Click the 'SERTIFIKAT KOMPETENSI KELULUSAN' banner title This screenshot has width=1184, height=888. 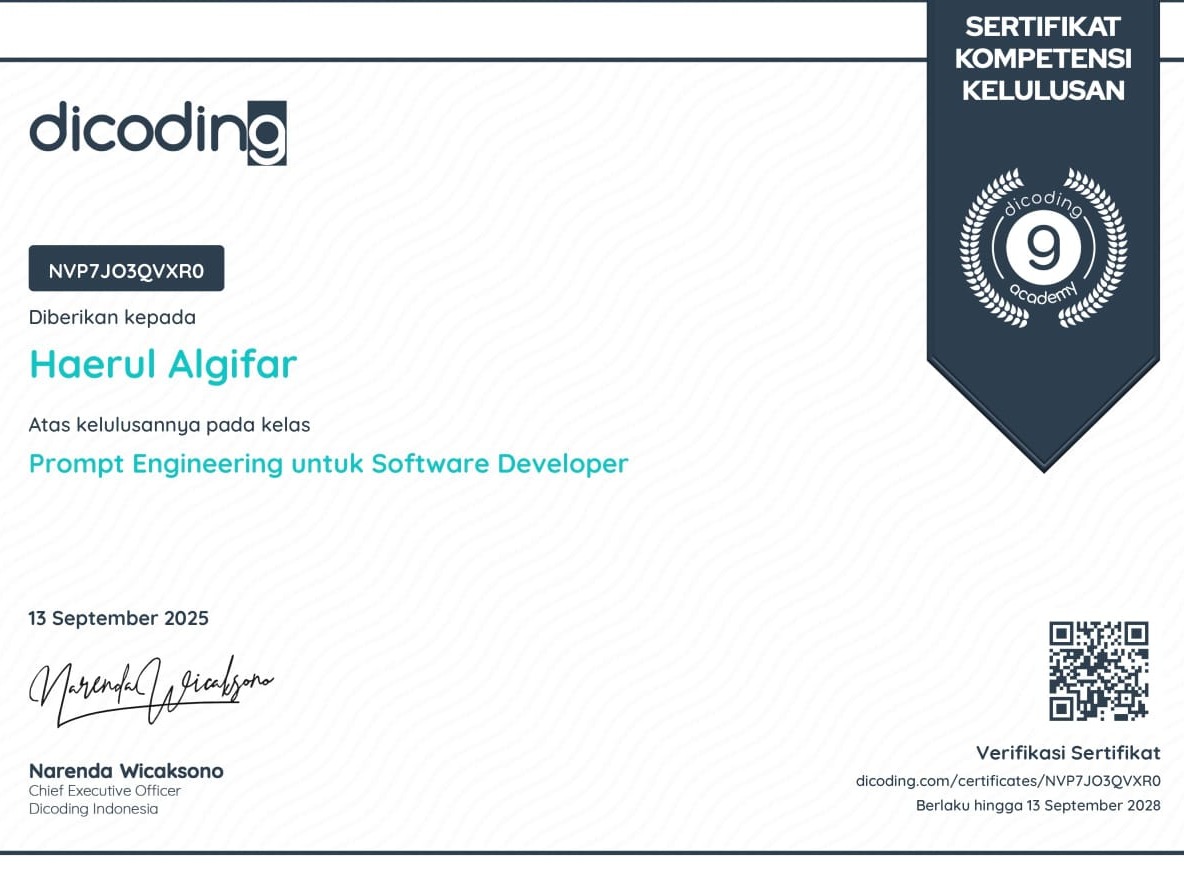click(x=1043, y=59)
